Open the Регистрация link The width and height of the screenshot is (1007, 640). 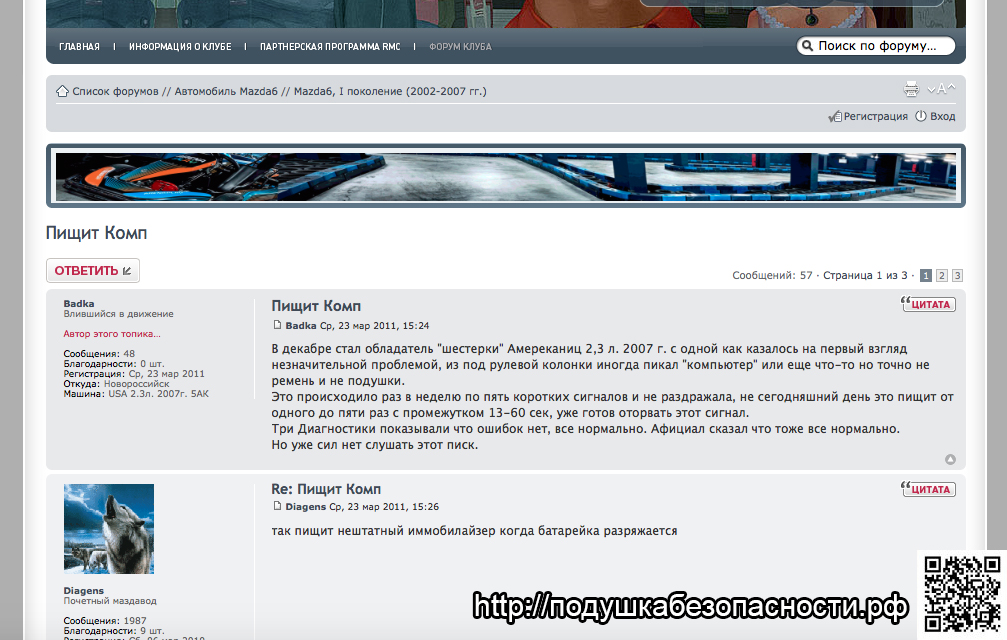pyautogui.click(x=875, y=117)
